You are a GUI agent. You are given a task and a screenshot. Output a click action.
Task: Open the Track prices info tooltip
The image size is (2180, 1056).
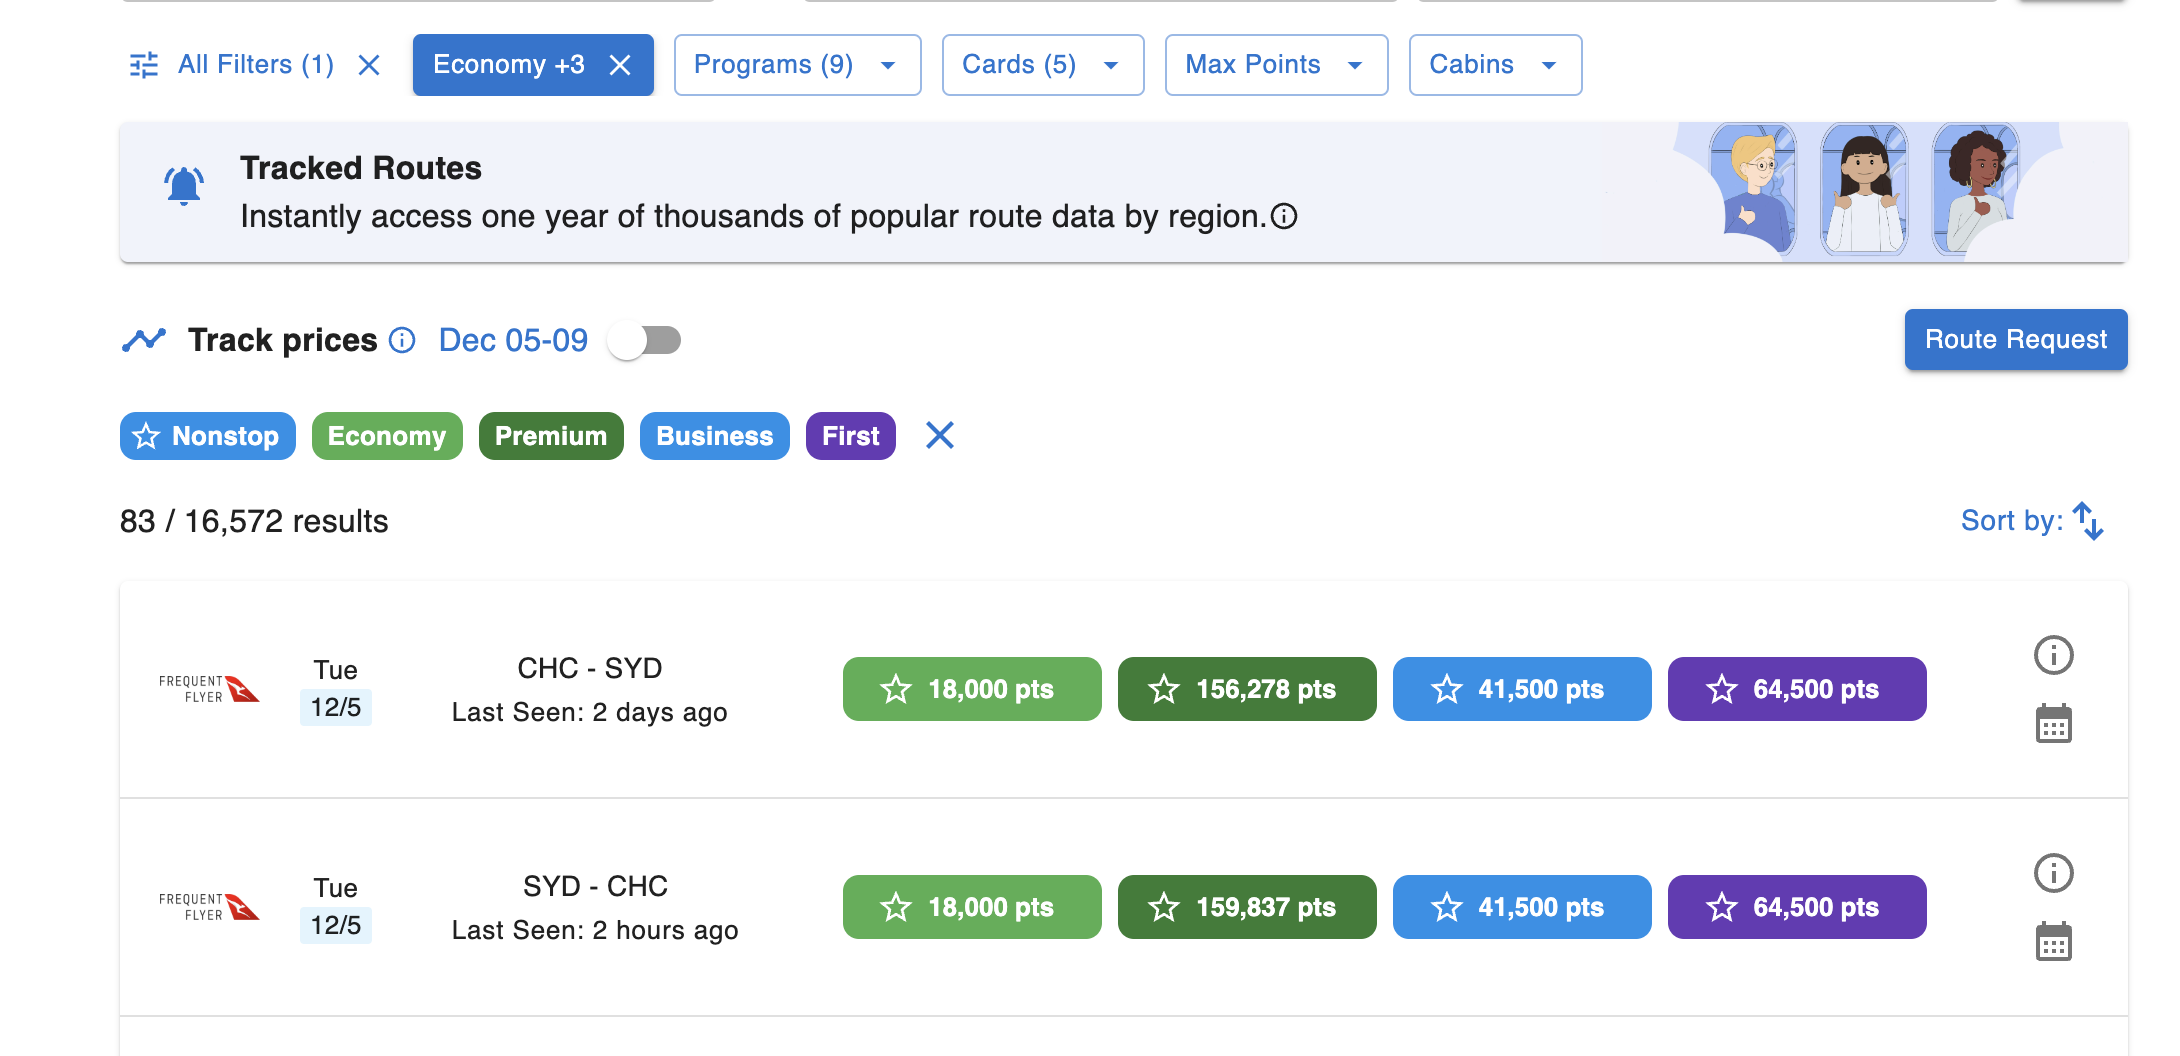(403, 340)
